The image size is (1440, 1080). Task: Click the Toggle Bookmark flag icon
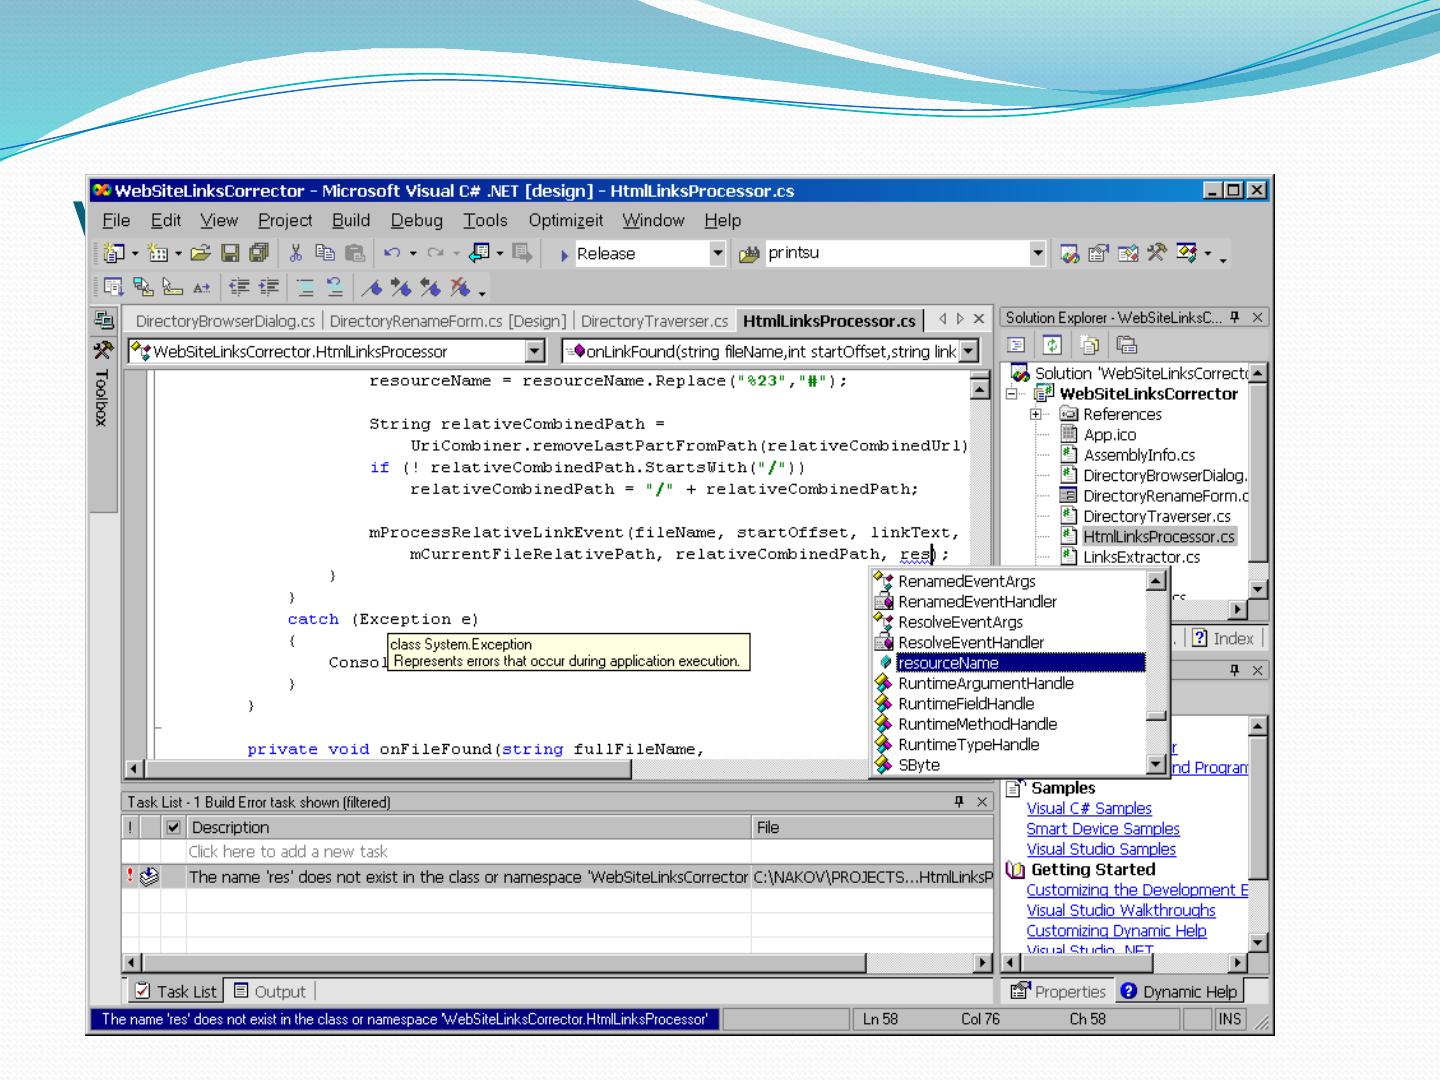pyautogui.click(x=372, y=289)
